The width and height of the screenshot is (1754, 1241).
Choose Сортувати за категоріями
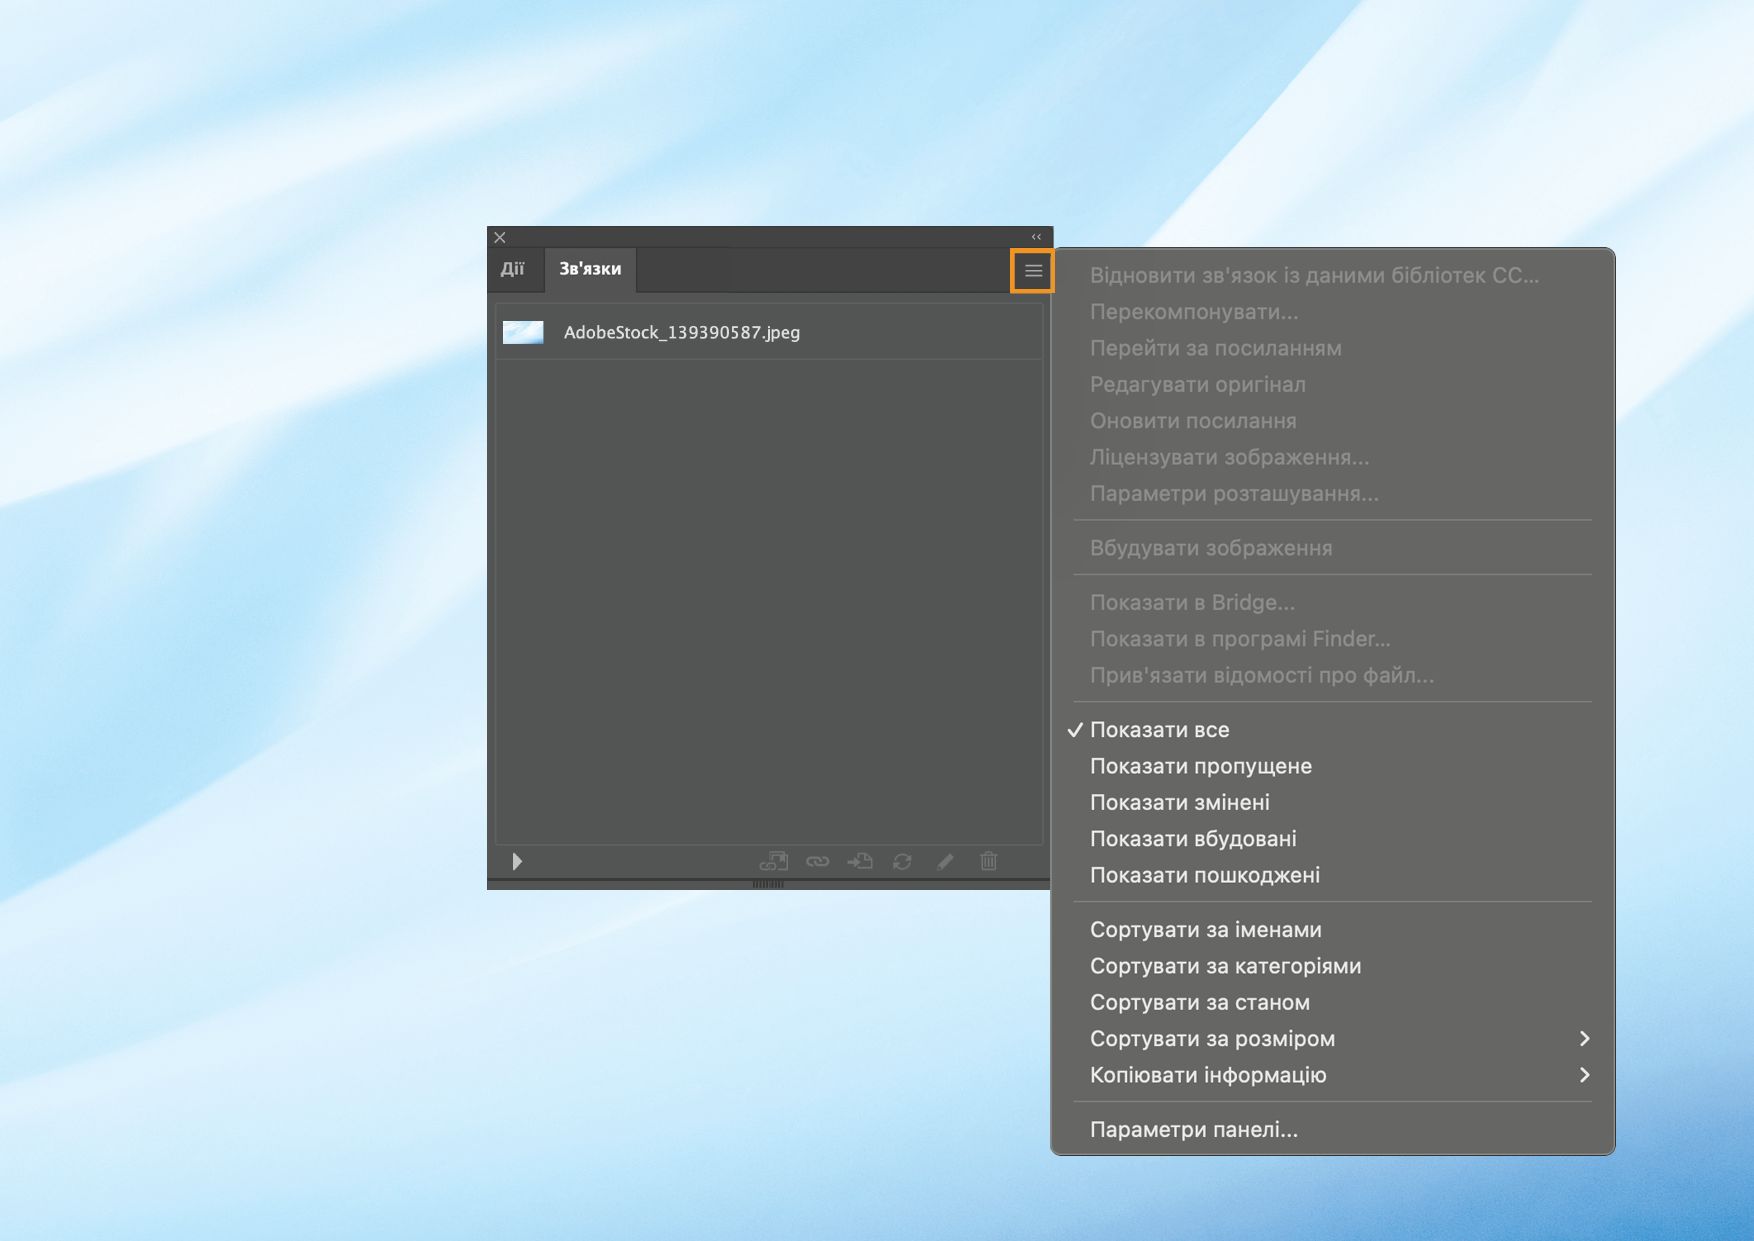(x=1333, y=966)
